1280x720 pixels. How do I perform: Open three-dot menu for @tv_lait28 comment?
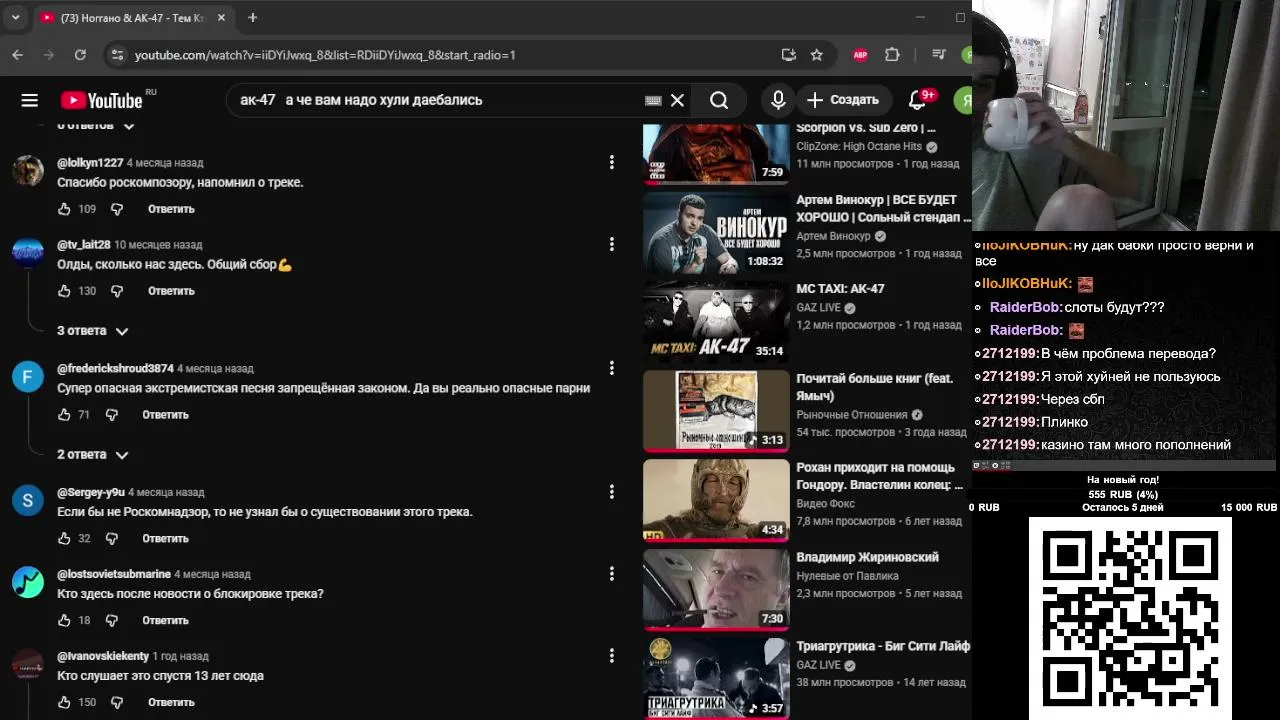tap(612, 244)
